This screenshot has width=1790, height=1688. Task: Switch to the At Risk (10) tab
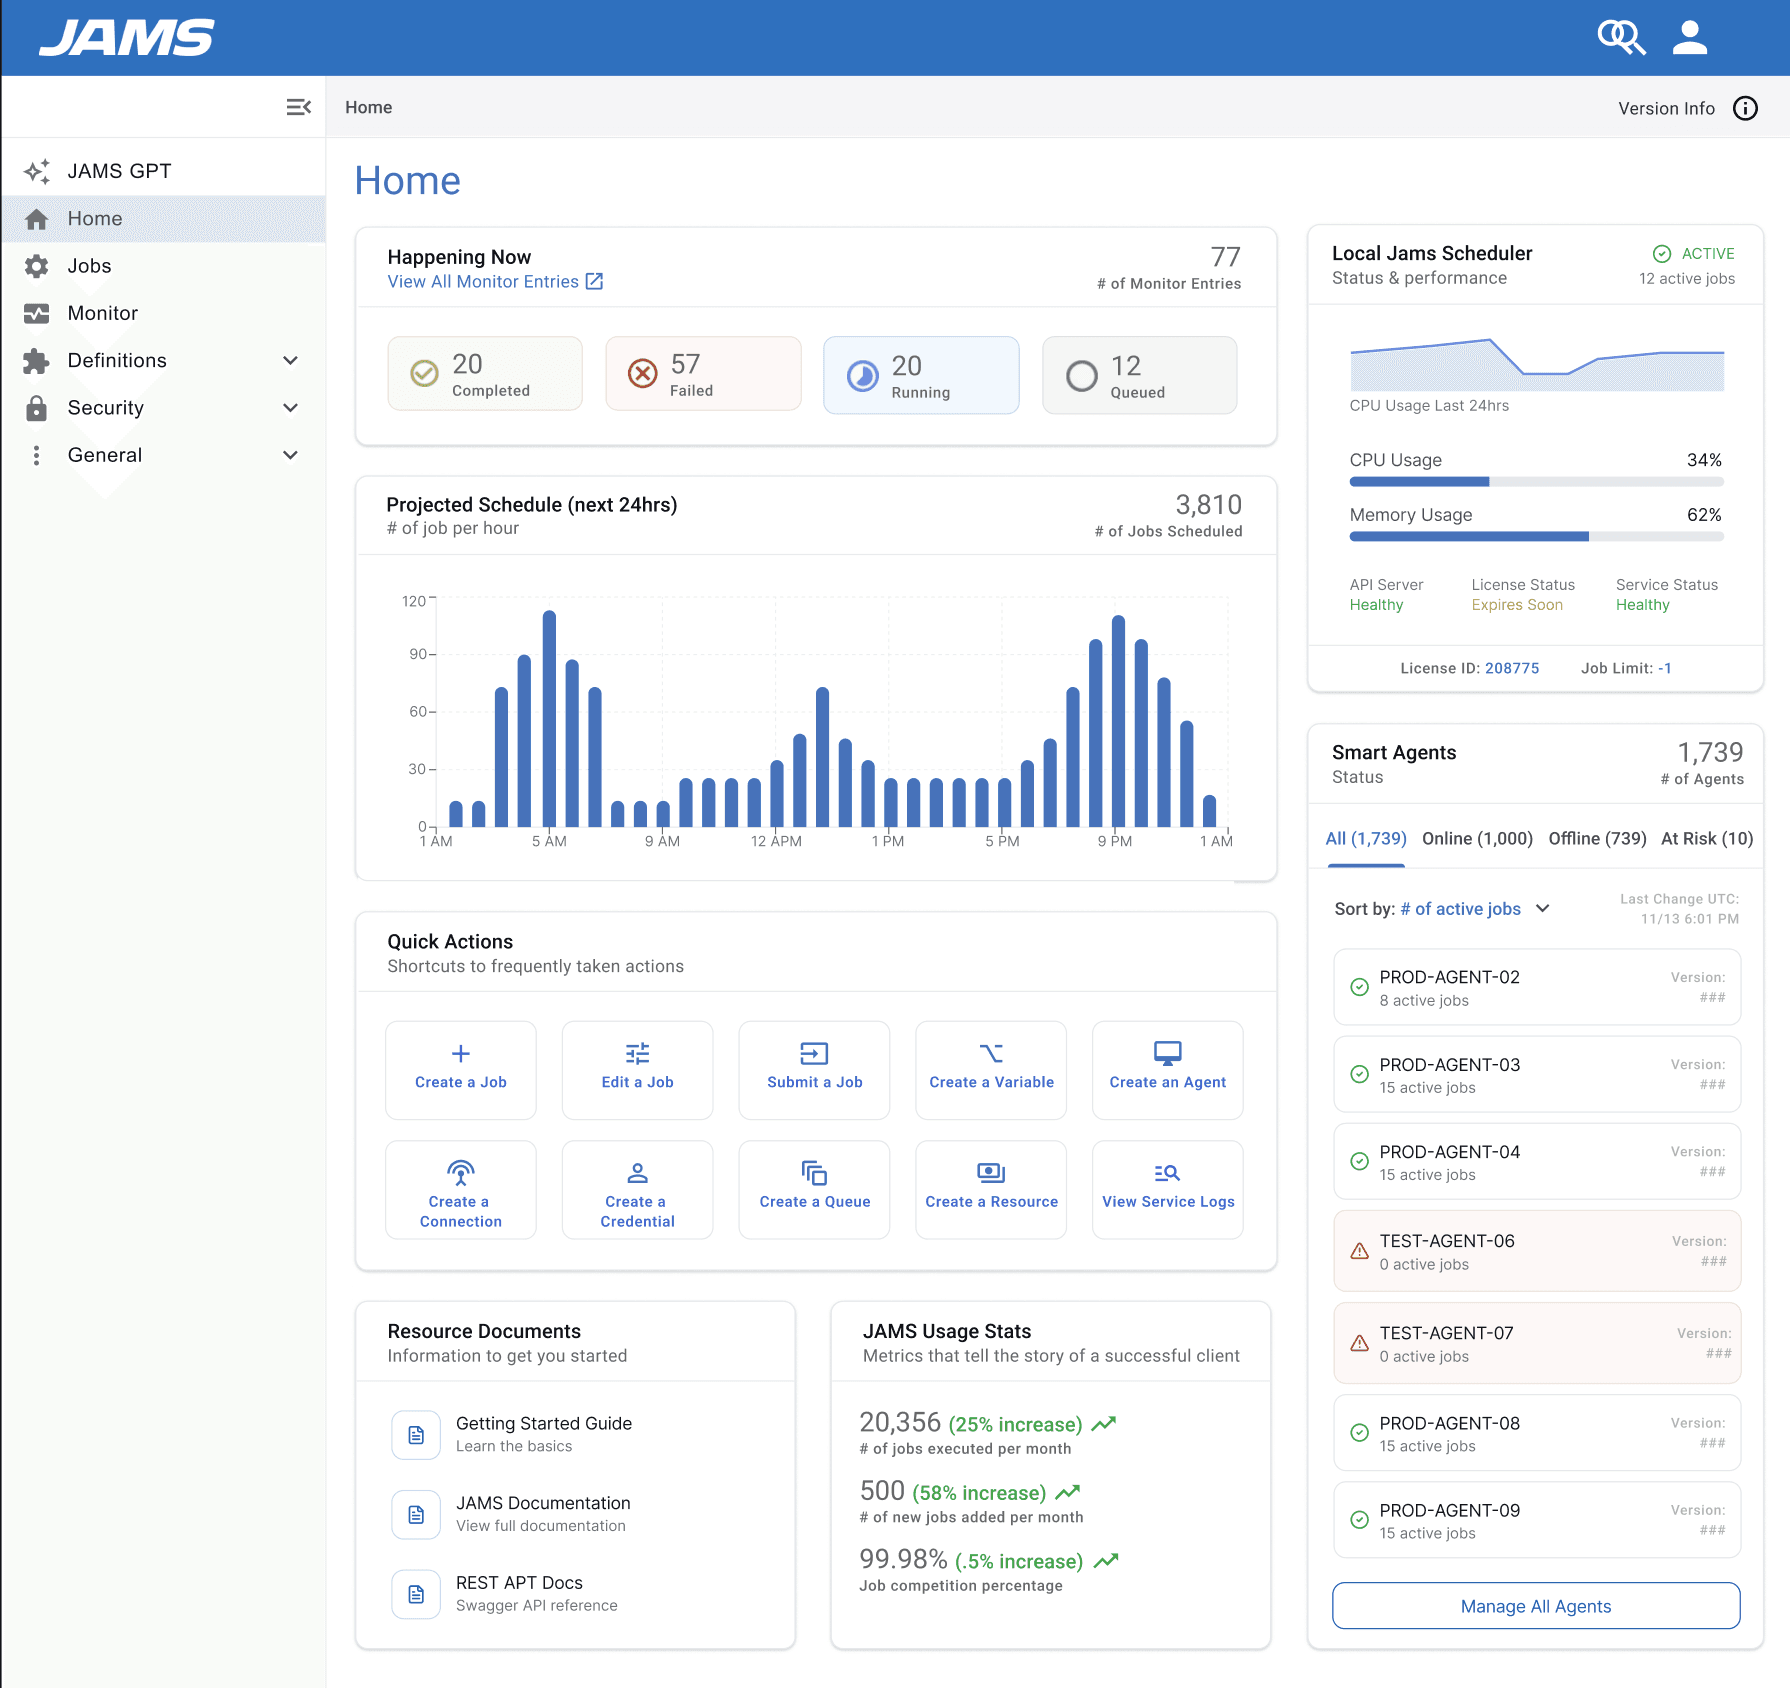coord(1707,838)
